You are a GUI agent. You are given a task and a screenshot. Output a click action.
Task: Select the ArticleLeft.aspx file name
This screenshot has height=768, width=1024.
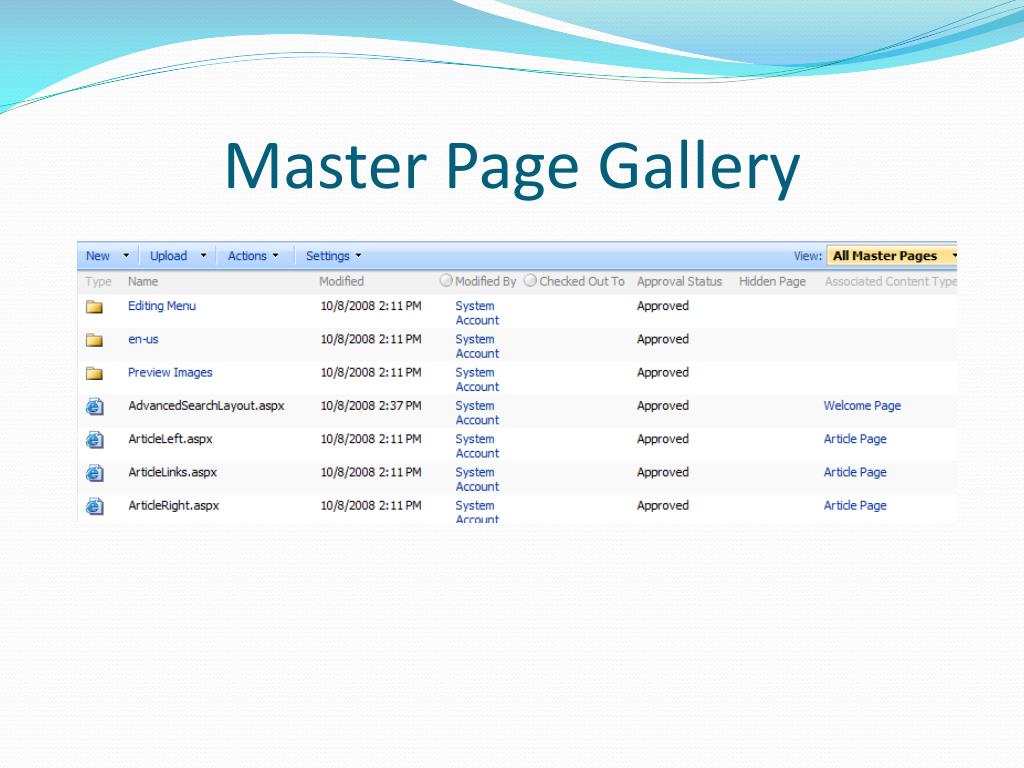point(170,439)
